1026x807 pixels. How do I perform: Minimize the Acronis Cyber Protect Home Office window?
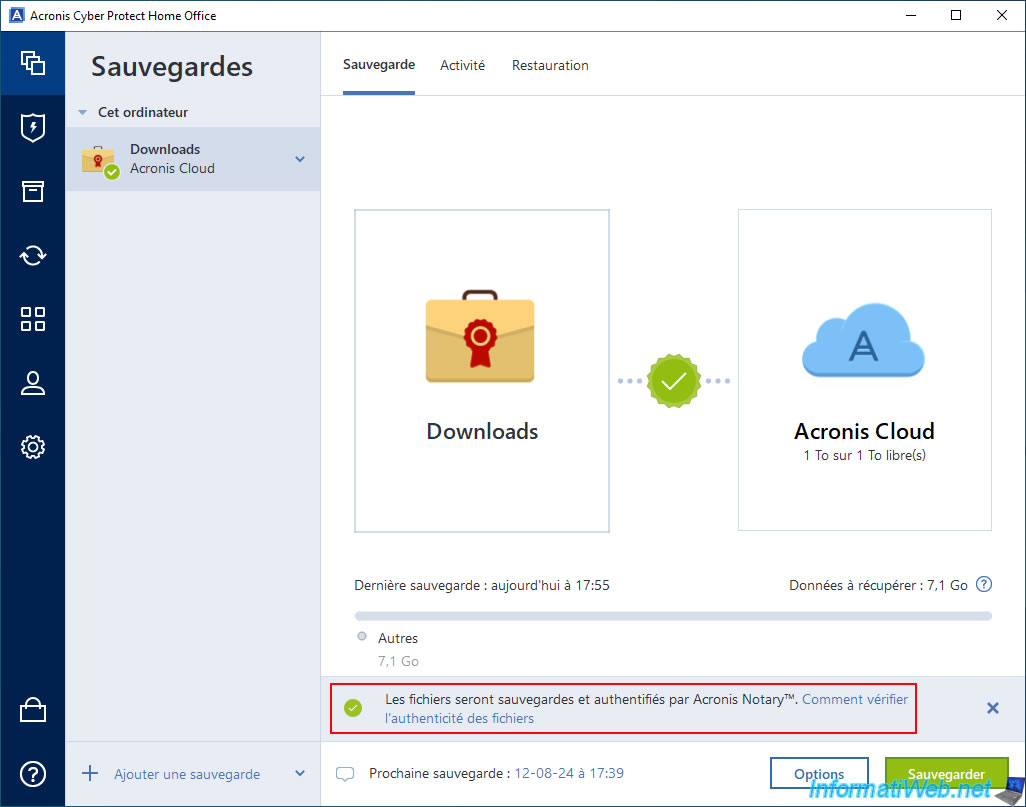coord(911,15)
